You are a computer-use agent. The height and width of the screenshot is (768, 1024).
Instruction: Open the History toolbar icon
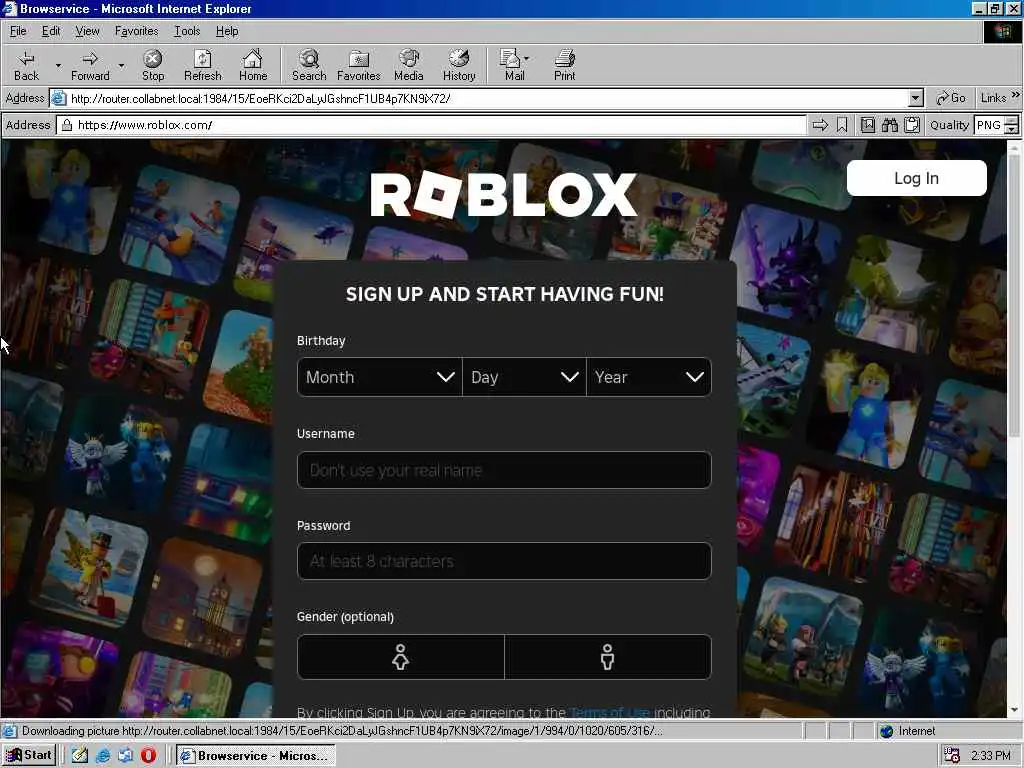[x=459, y=59]
